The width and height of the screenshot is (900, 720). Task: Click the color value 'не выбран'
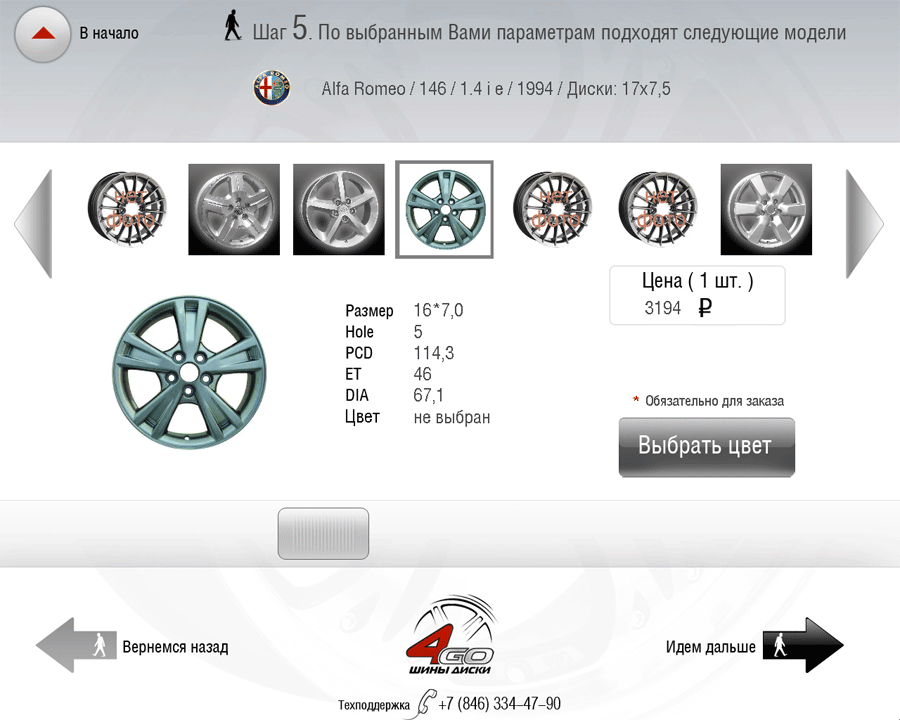pyautogui.click(x=452, y=417)
